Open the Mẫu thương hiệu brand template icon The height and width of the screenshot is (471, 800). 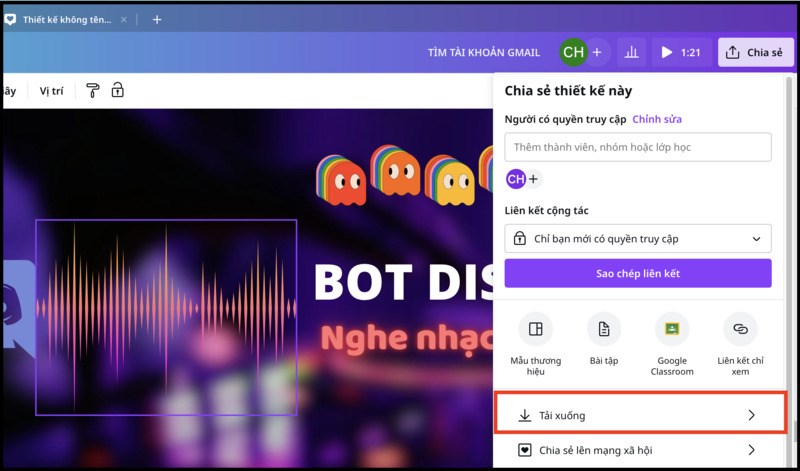(x=536, y=329)
